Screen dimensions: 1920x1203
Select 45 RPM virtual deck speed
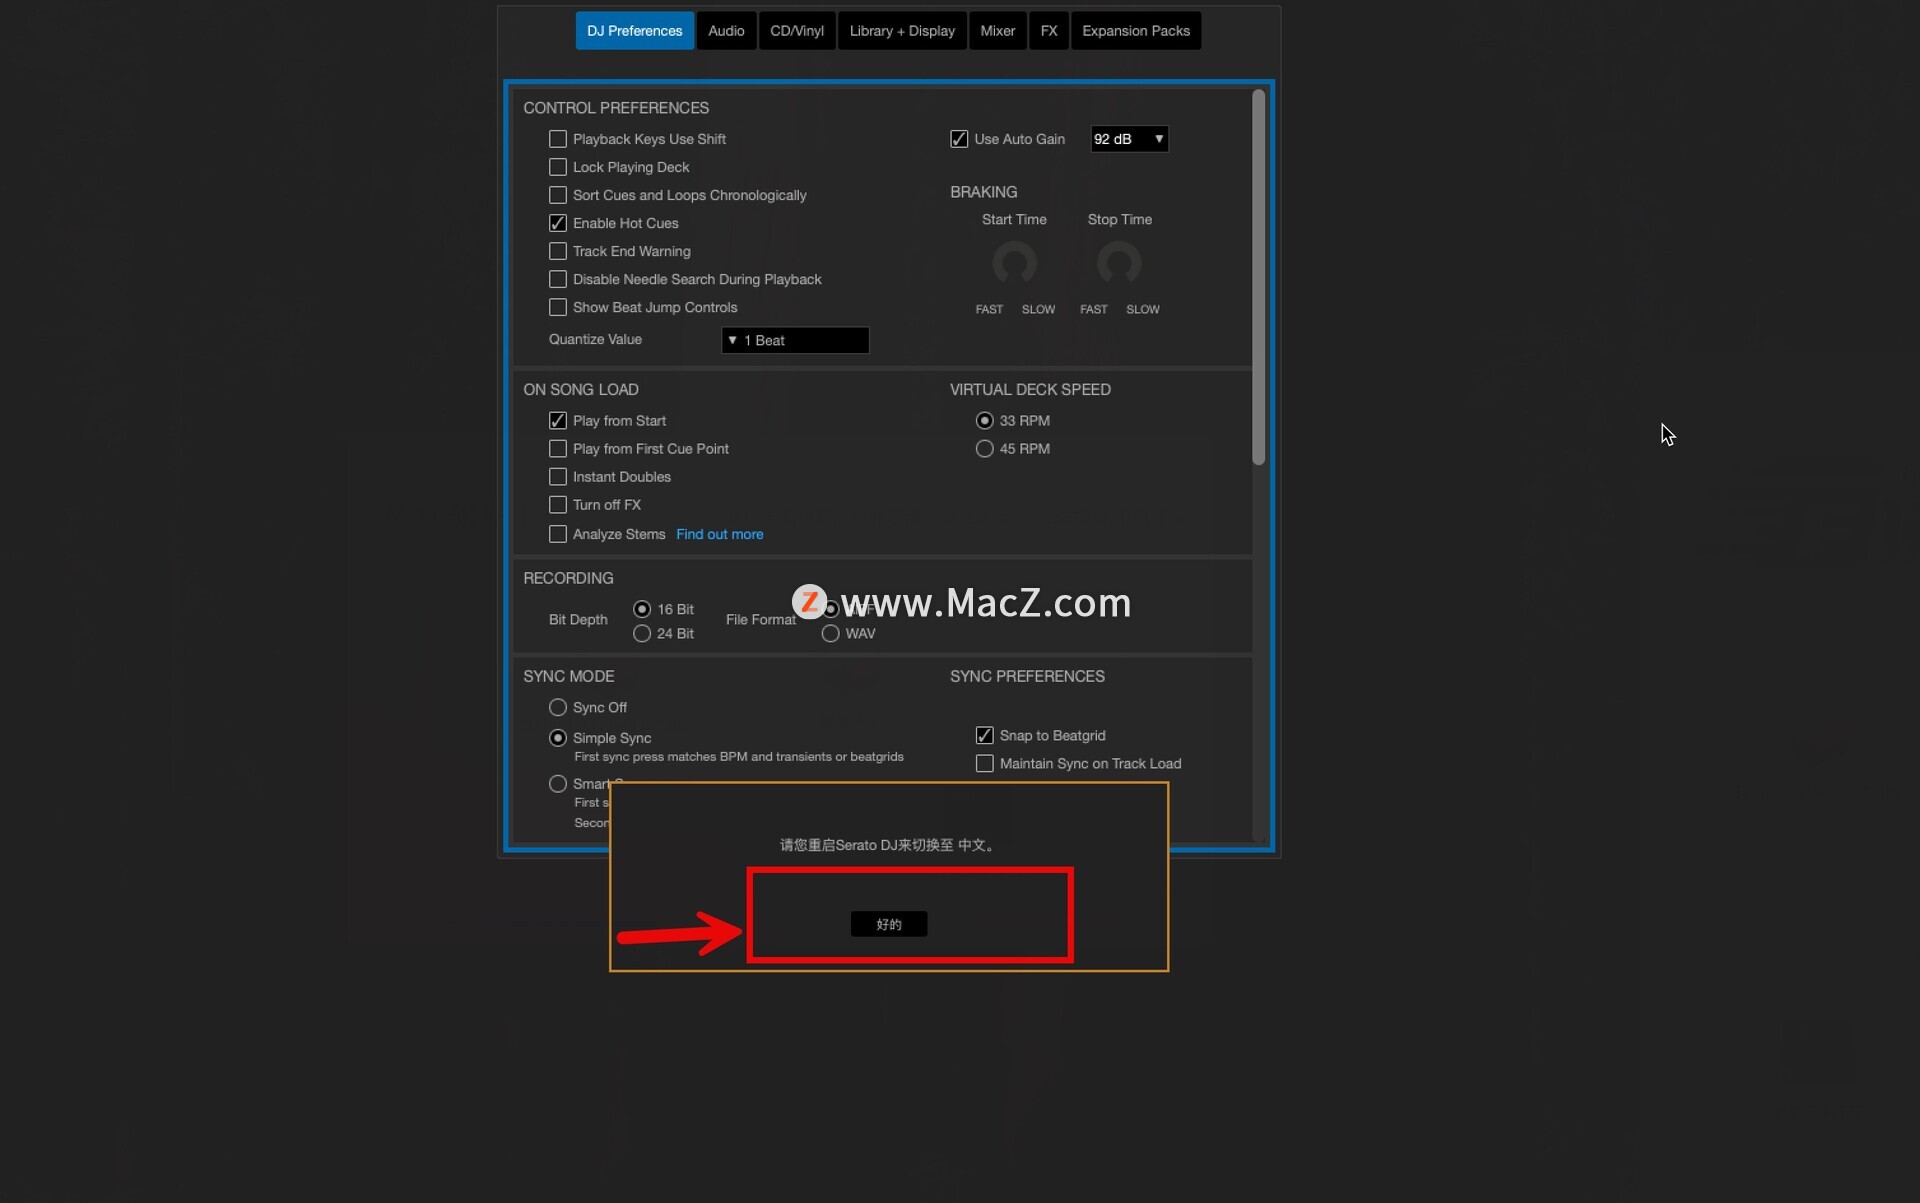click(985, 449)
